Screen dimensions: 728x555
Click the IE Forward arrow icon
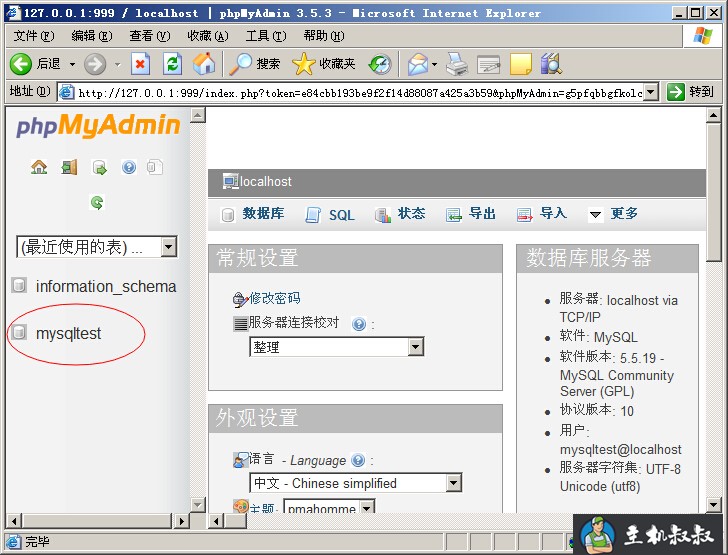coord(95,64)
